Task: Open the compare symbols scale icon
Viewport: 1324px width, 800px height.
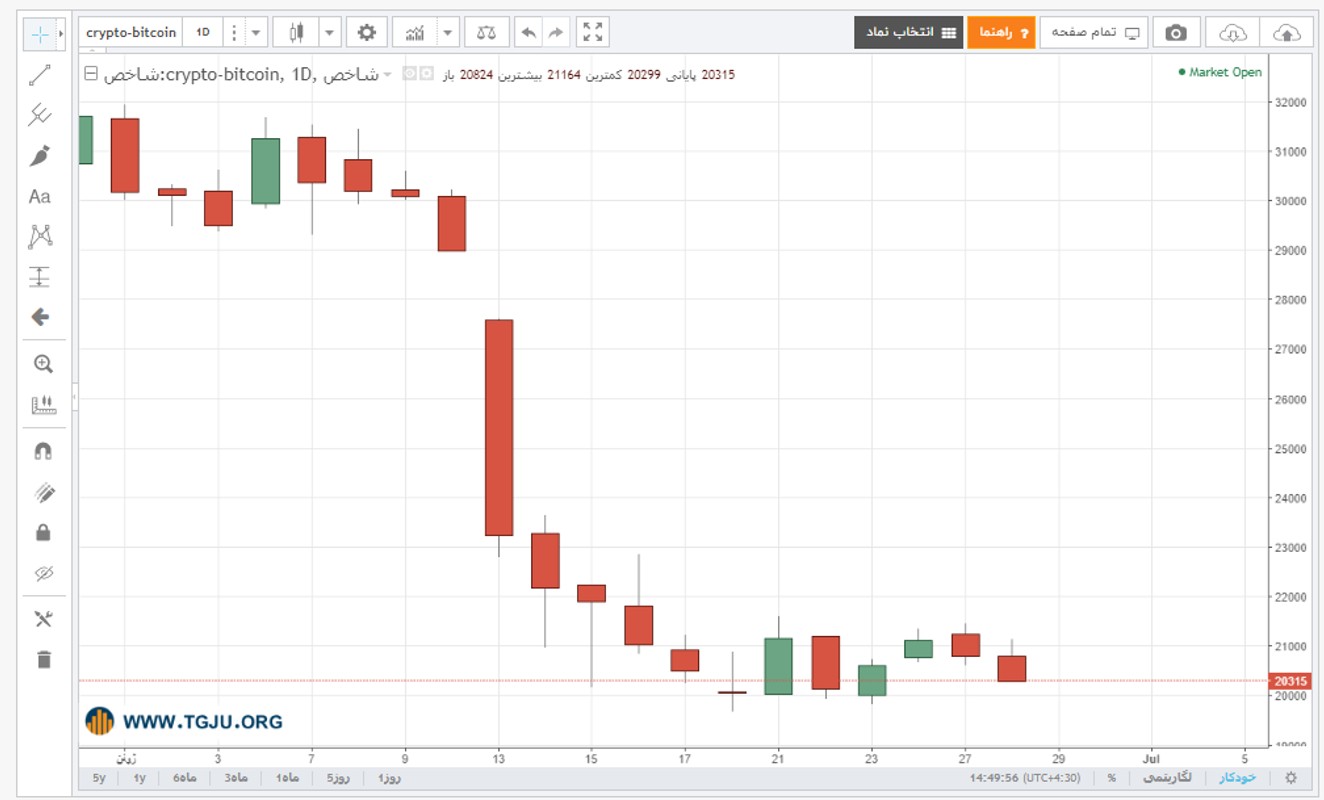Action: pos(487,33)
